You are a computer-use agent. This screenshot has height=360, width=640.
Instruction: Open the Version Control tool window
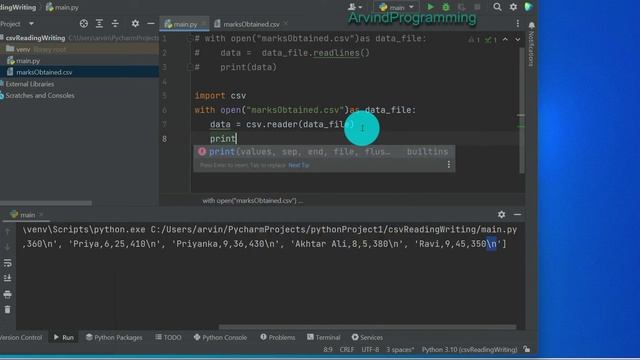pyautogui.click(x=21, y=338)
